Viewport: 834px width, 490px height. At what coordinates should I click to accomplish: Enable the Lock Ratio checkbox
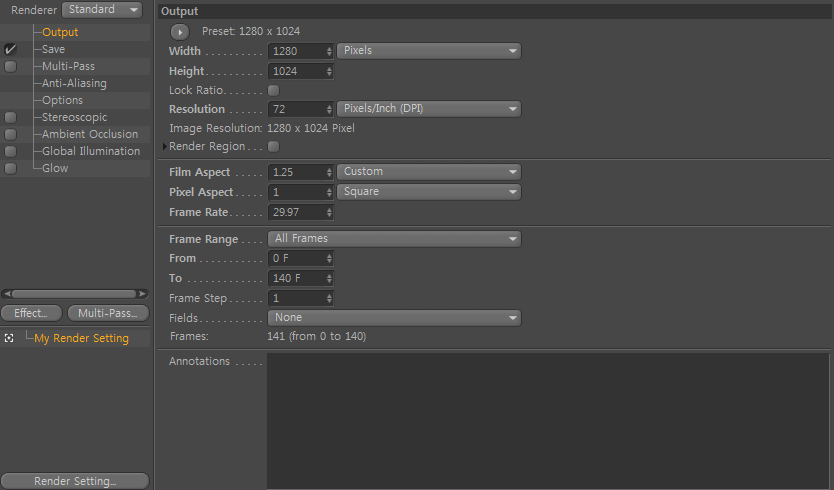point(273,90)
